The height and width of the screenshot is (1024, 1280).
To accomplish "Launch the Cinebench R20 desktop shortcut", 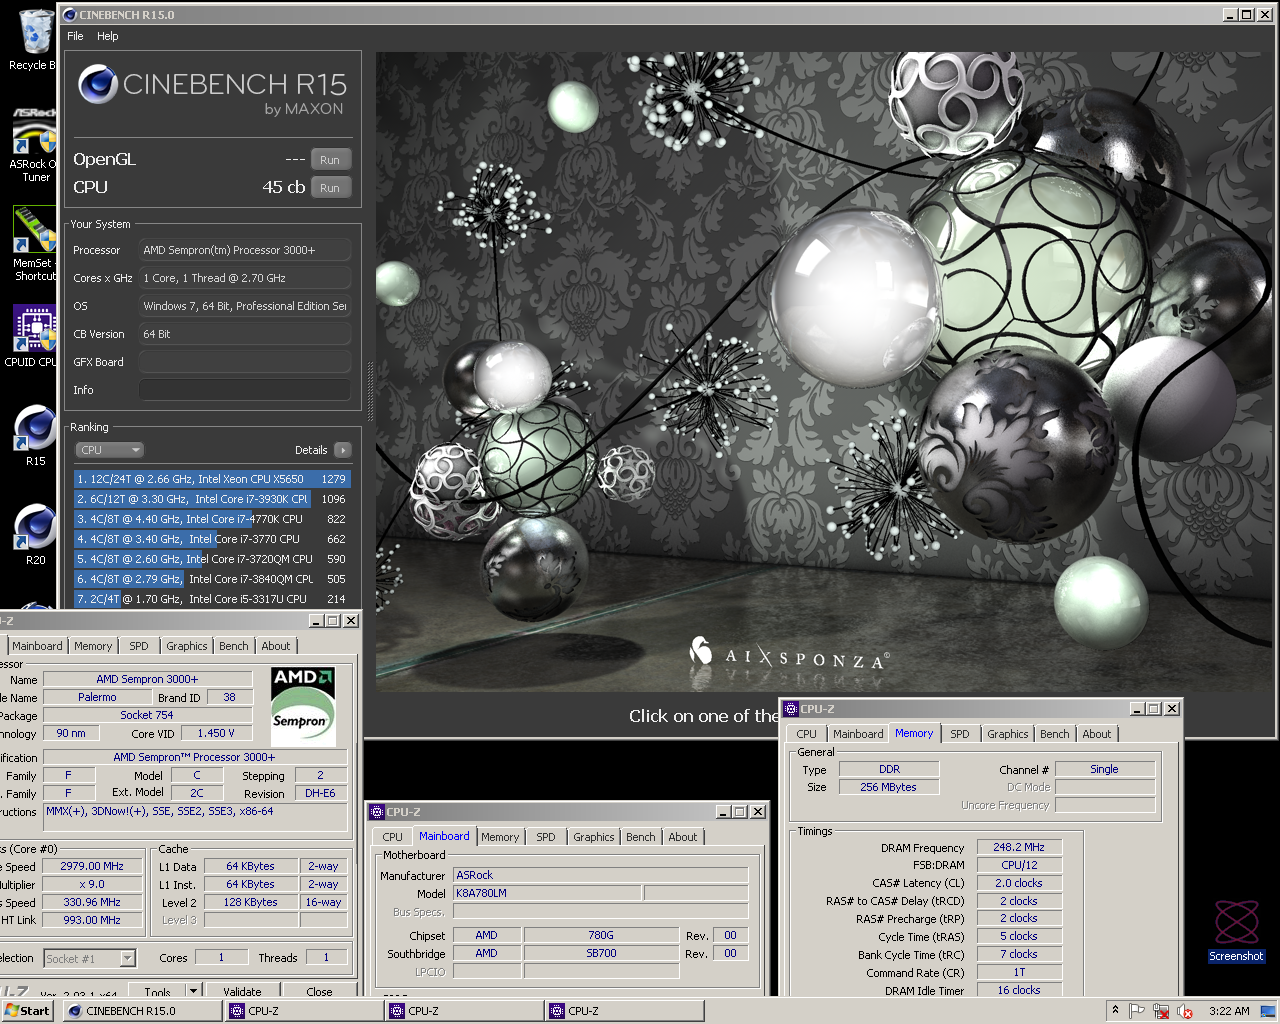I will click(x=35, y=535).
